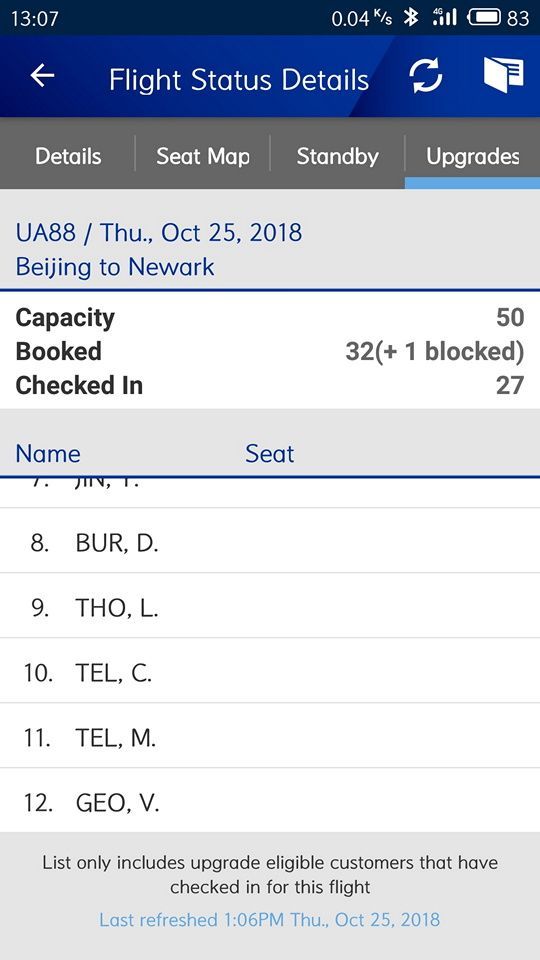Select the Name column header
This screenshot has width=540, height=960.
[x=48, y=454]
